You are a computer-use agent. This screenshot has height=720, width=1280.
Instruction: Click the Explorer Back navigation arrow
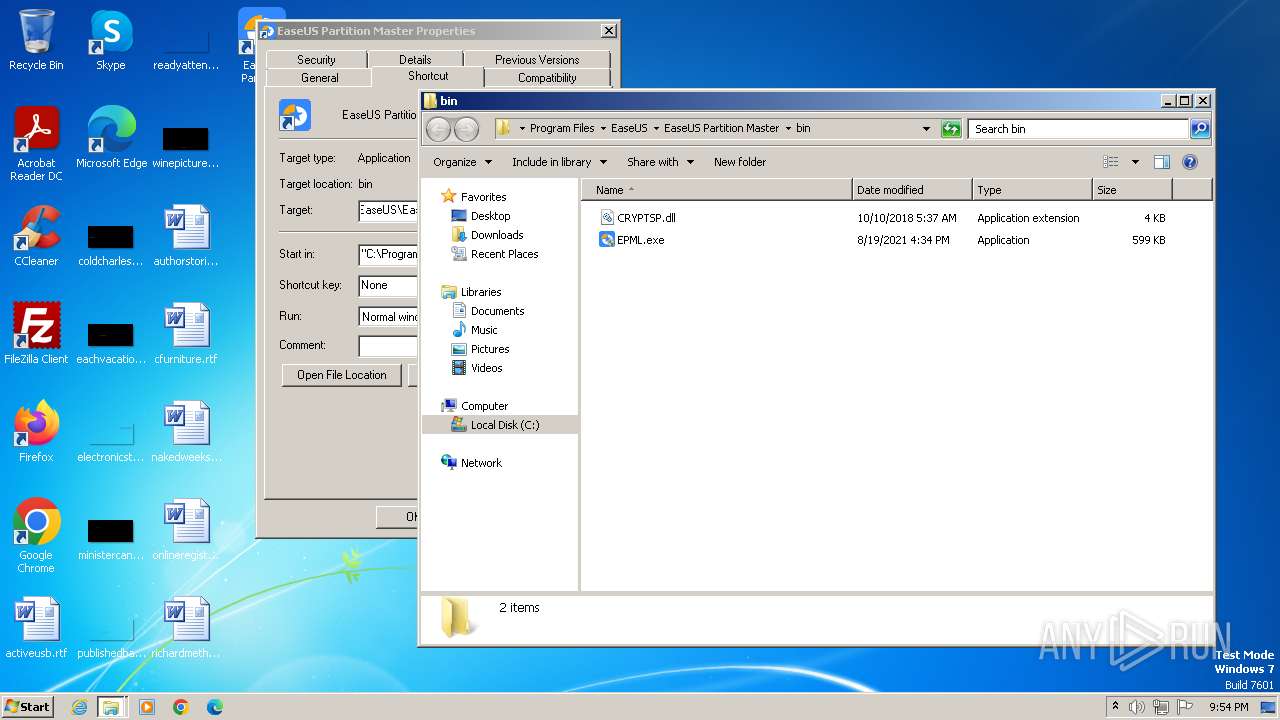coord(438,129)
